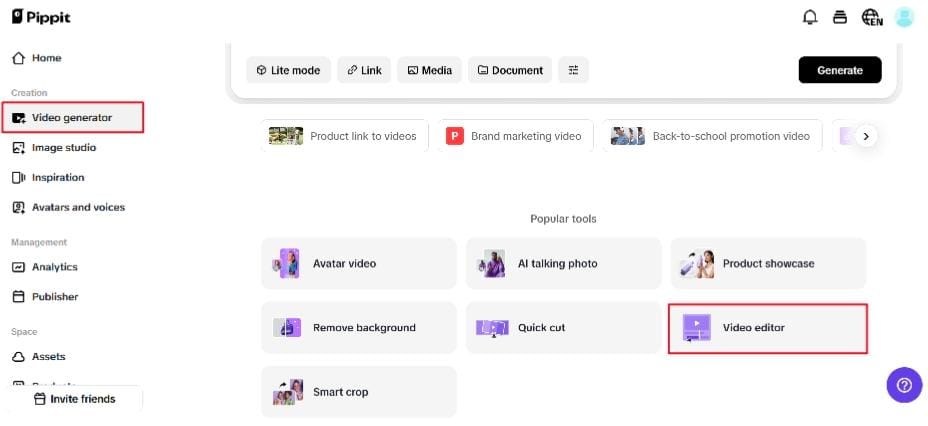The width and height of the screenshot is (928, 426).
Task: Change language via the globe EN icon
Action: 872,17
